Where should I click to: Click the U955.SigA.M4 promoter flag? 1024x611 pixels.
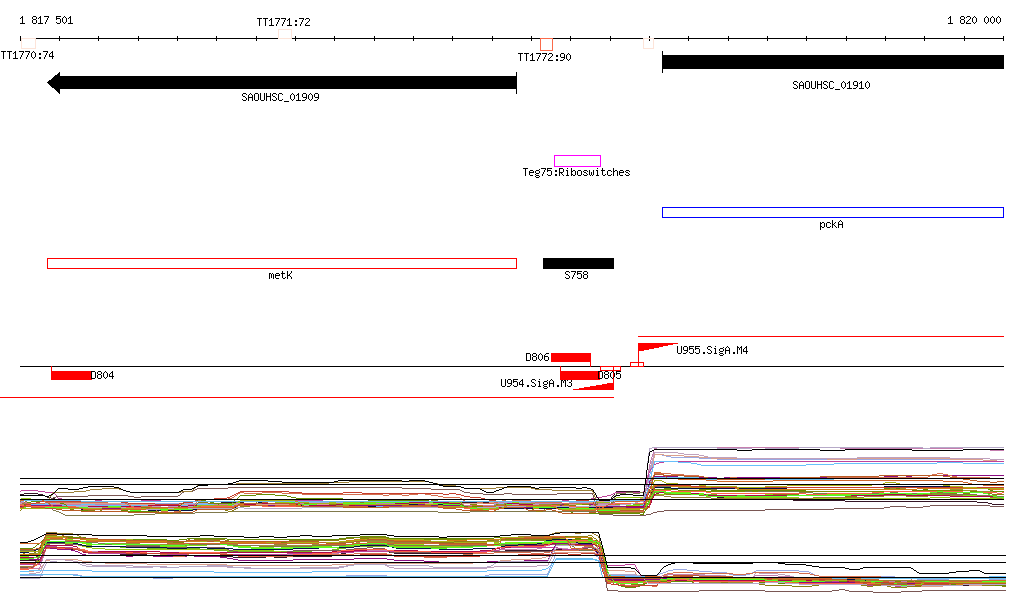pyautogui.click(x=655, y=348)
